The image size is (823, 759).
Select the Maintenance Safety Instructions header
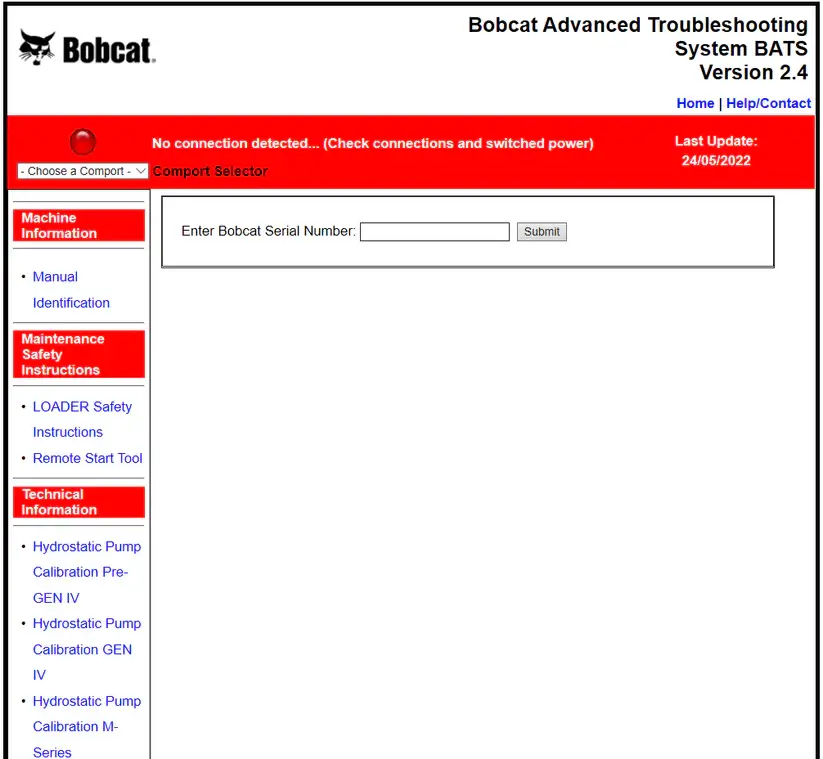click(x=79, y=355)
